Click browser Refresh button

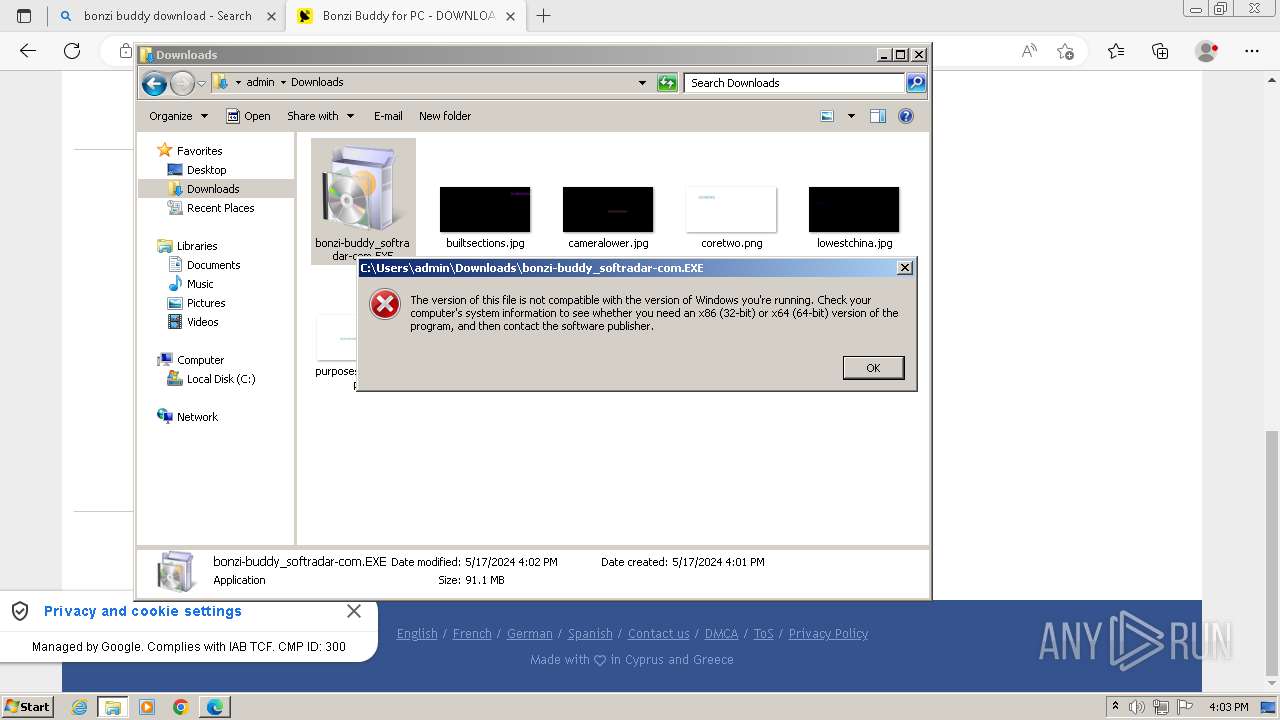point(72,51)
